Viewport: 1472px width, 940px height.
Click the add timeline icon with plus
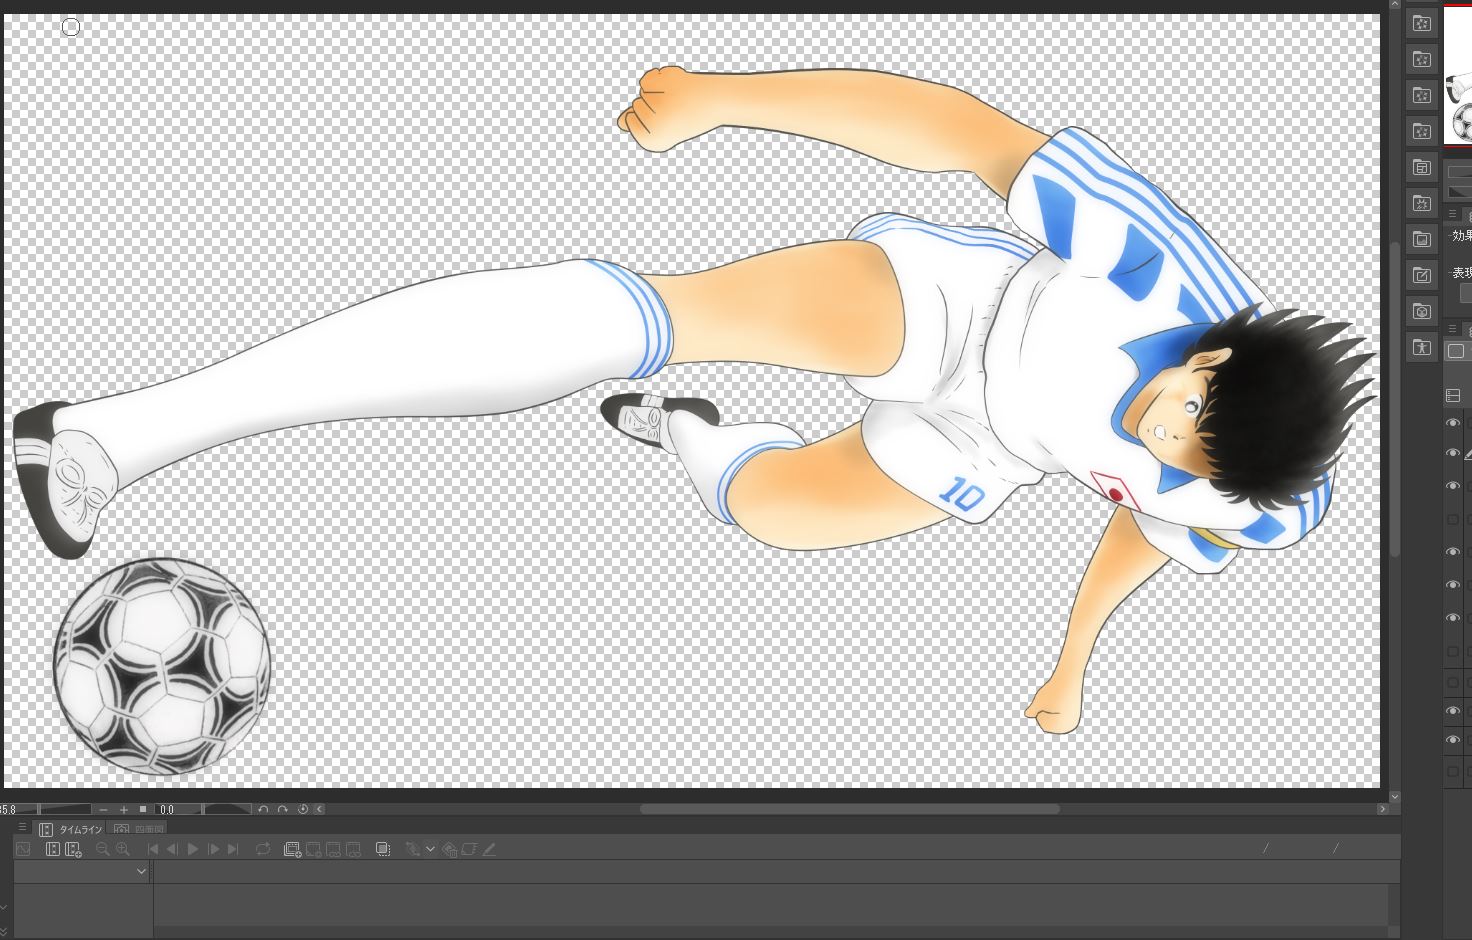73,849
